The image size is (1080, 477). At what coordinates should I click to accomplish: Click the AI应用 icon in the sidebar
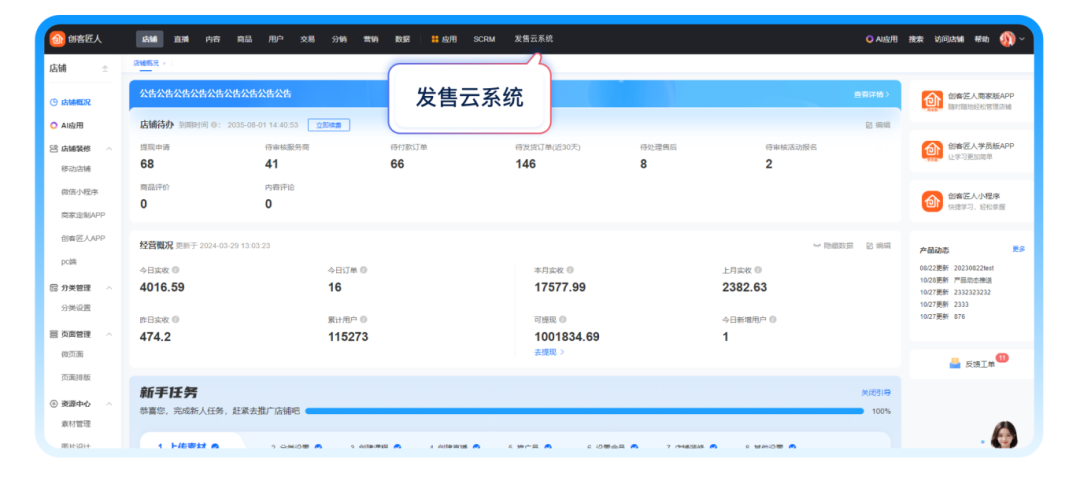tap(54, 125)
